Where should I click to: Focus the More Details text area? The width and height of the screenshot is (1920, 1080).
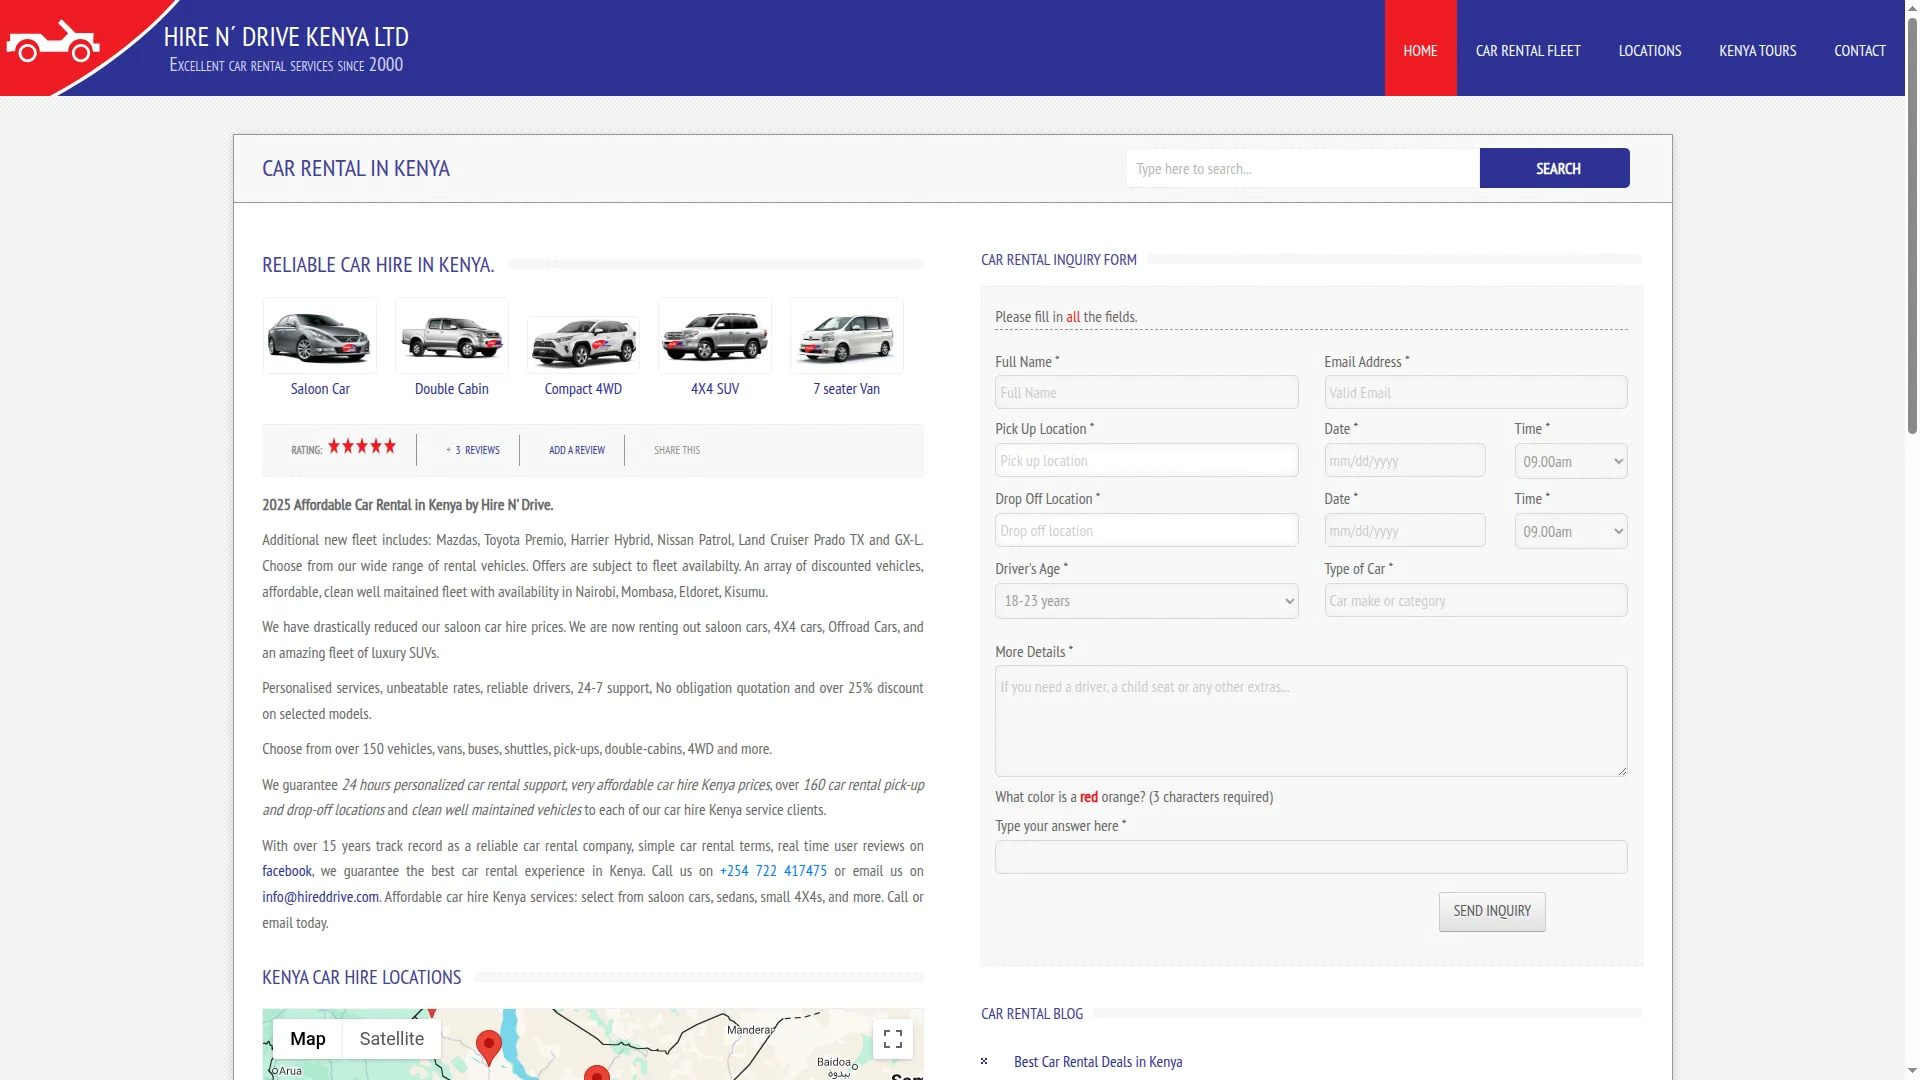1311,721
